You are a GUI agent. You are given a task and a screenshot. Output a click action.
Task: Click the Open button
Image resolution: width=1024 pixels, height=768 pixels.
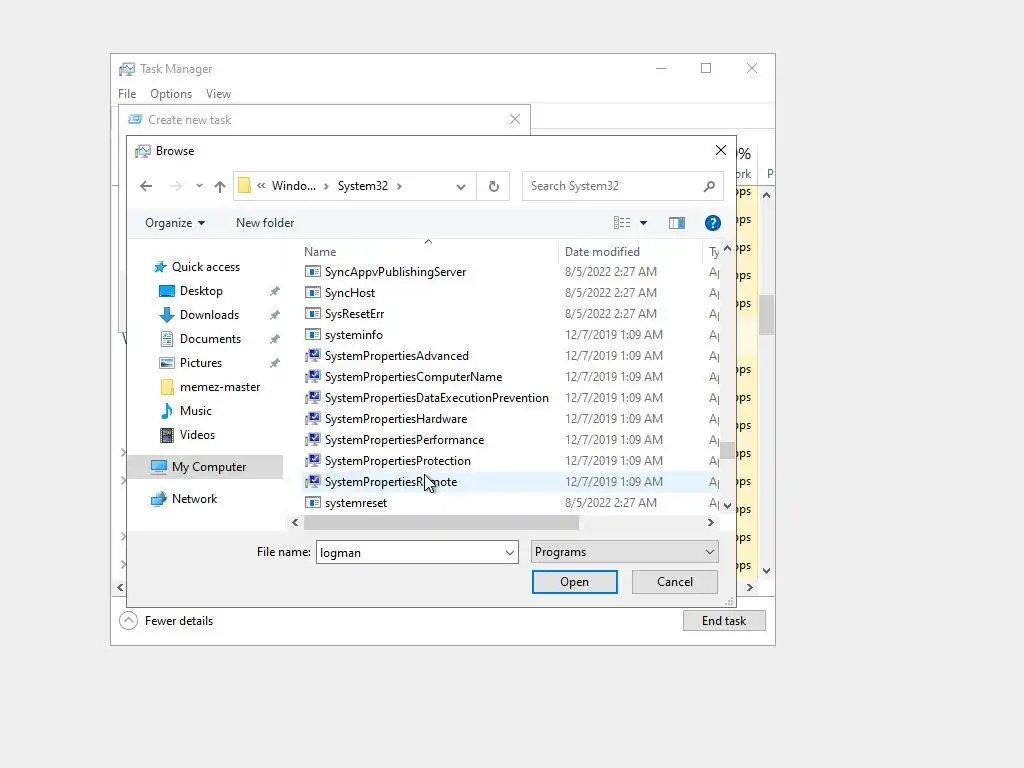pyautogui.click(x=575, y=582)
